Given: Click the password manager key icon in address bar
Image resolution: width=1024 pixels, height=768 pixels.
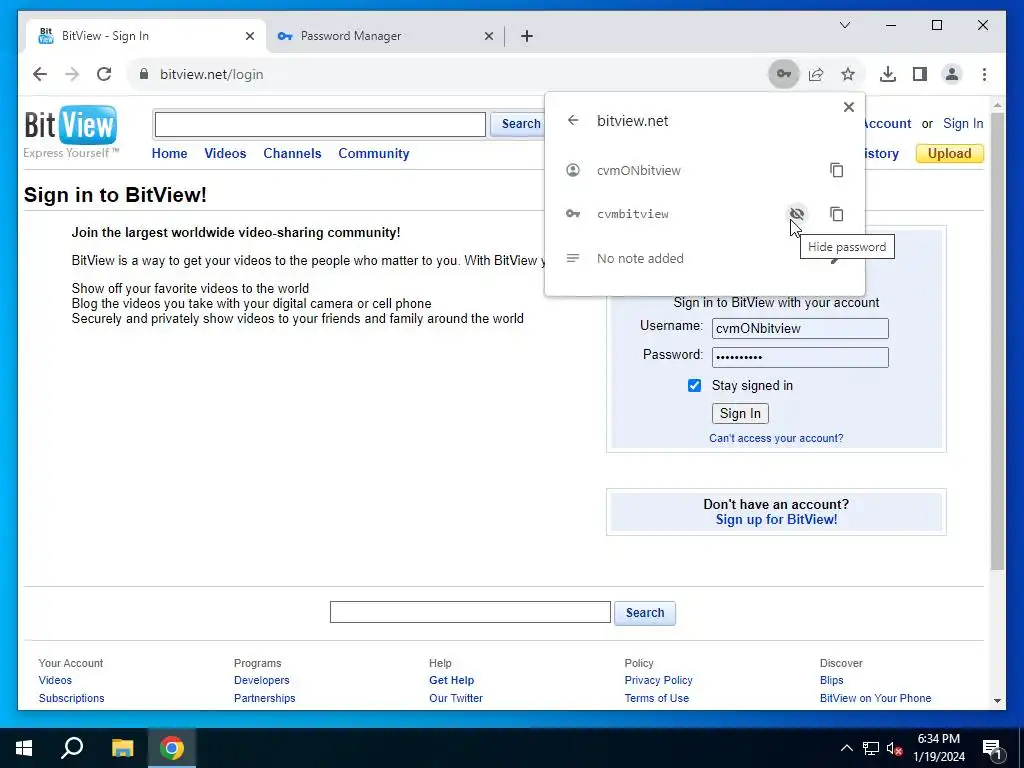Looking at the screenshot, I should (783, 74).
